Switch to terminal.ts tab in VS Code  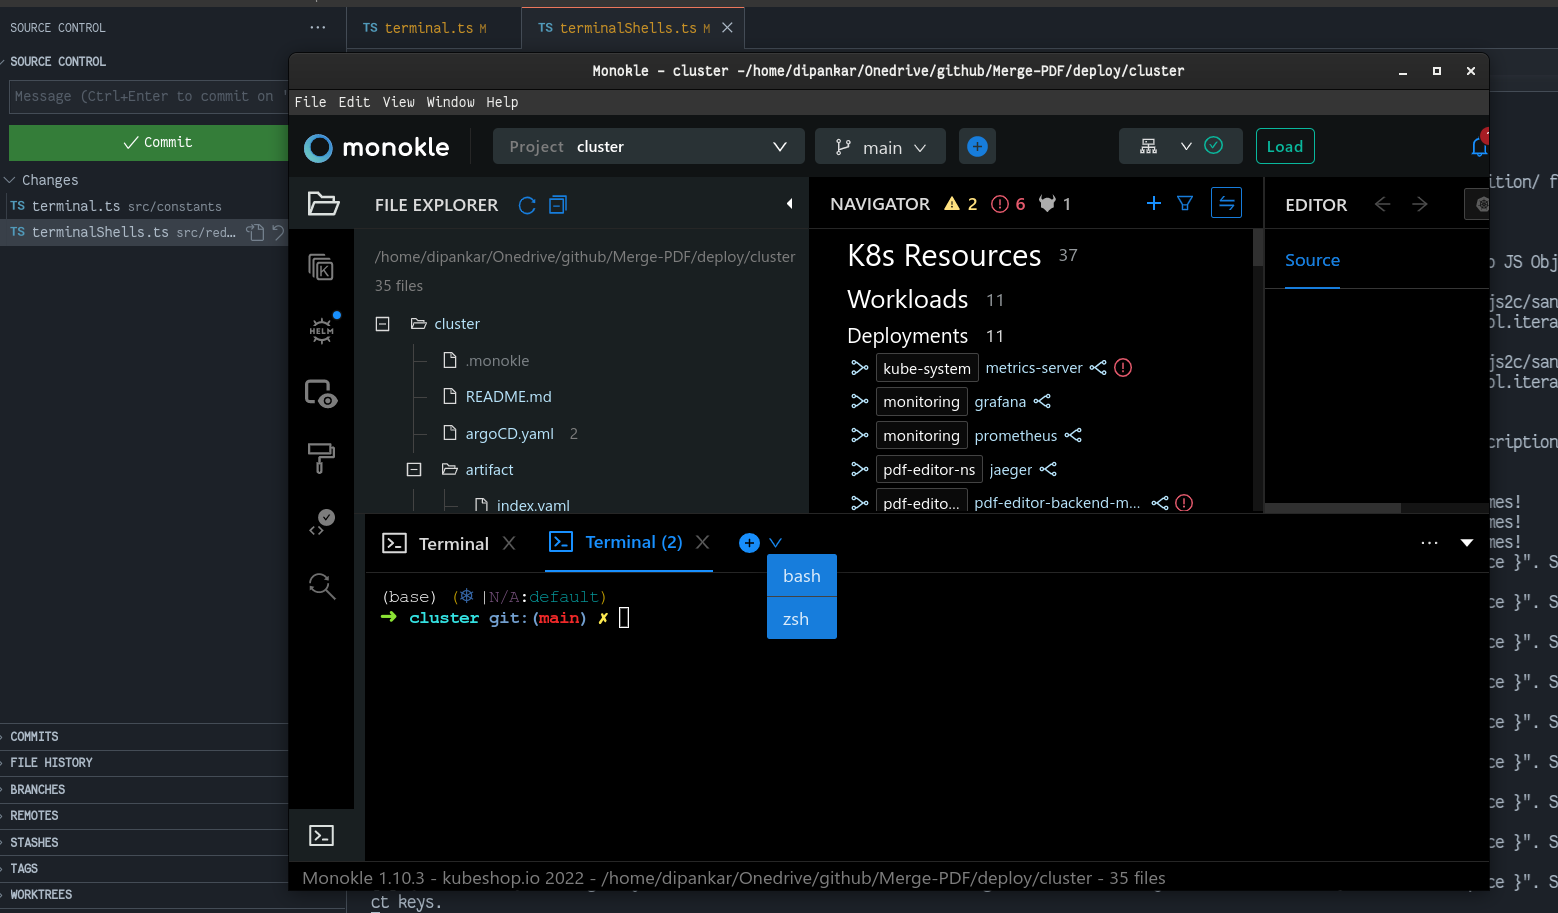tap(433, 28)
